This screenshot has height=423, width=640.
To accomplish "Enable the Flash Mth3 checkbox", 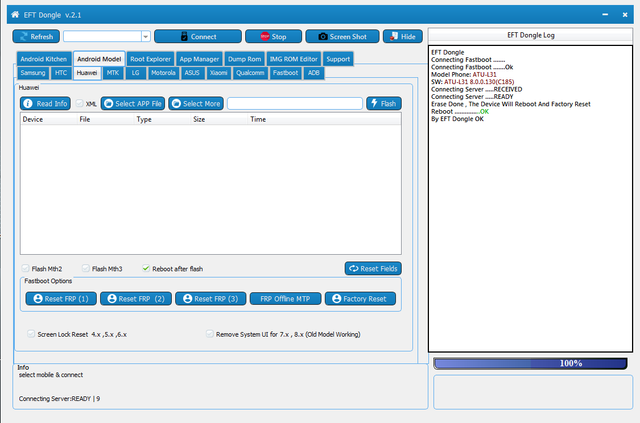I will coord(85,268).
